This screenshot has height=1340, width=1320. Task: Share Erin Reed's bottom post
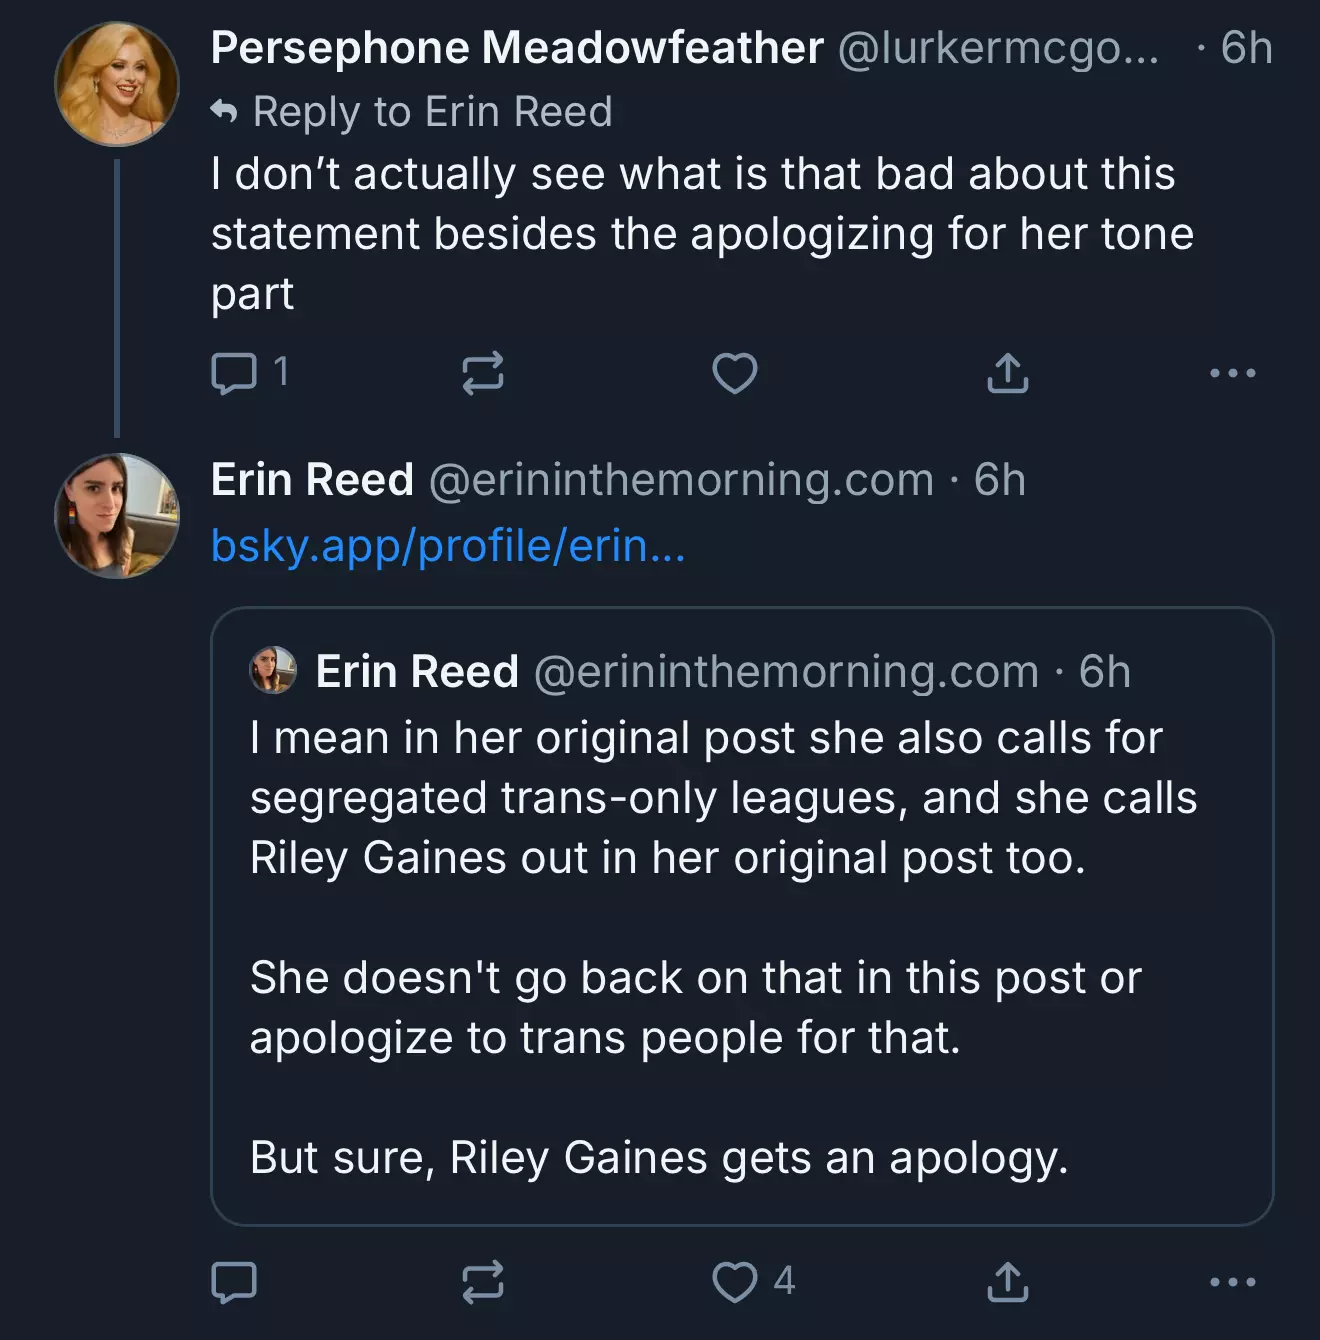pyautogui.click(x=1007, y=1282)
